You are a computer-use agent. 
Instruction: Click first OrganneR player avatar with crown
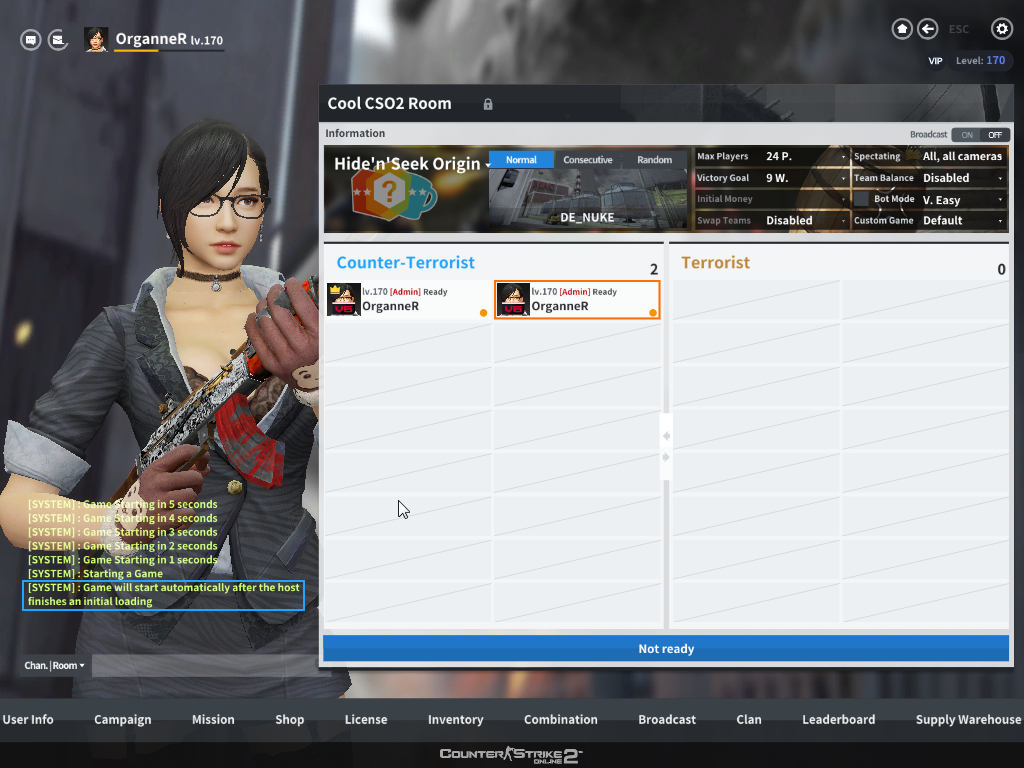(x=344, y=300)
